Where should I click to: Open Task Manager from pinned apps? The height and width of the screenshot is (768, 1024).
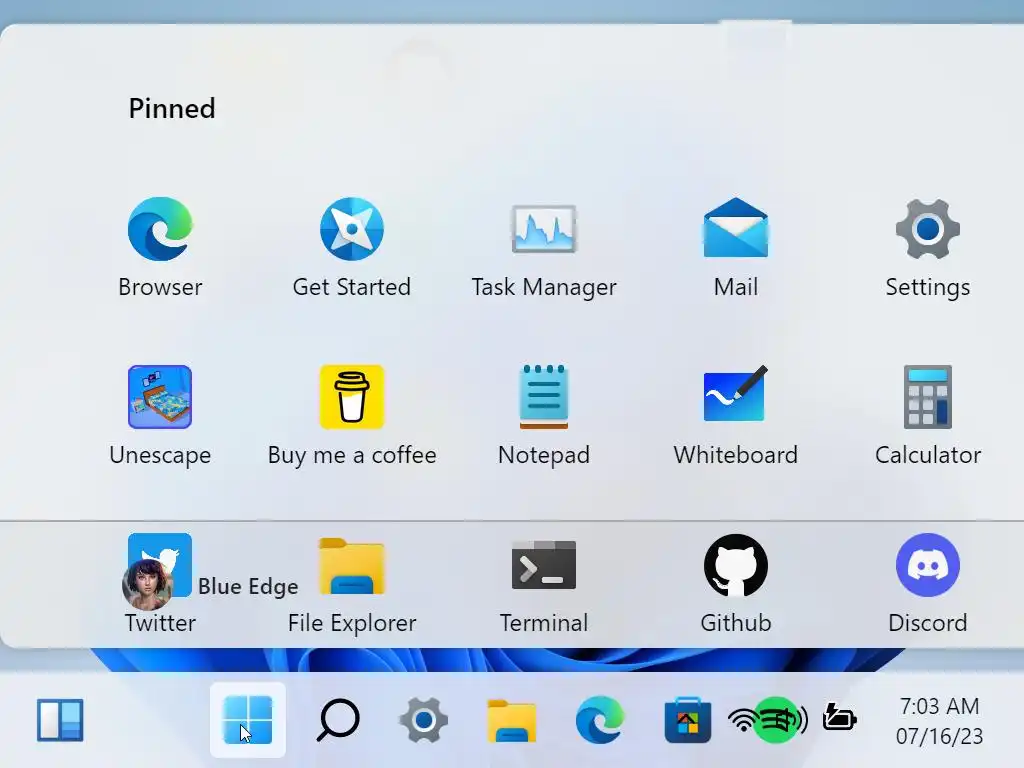click(544, 248)
